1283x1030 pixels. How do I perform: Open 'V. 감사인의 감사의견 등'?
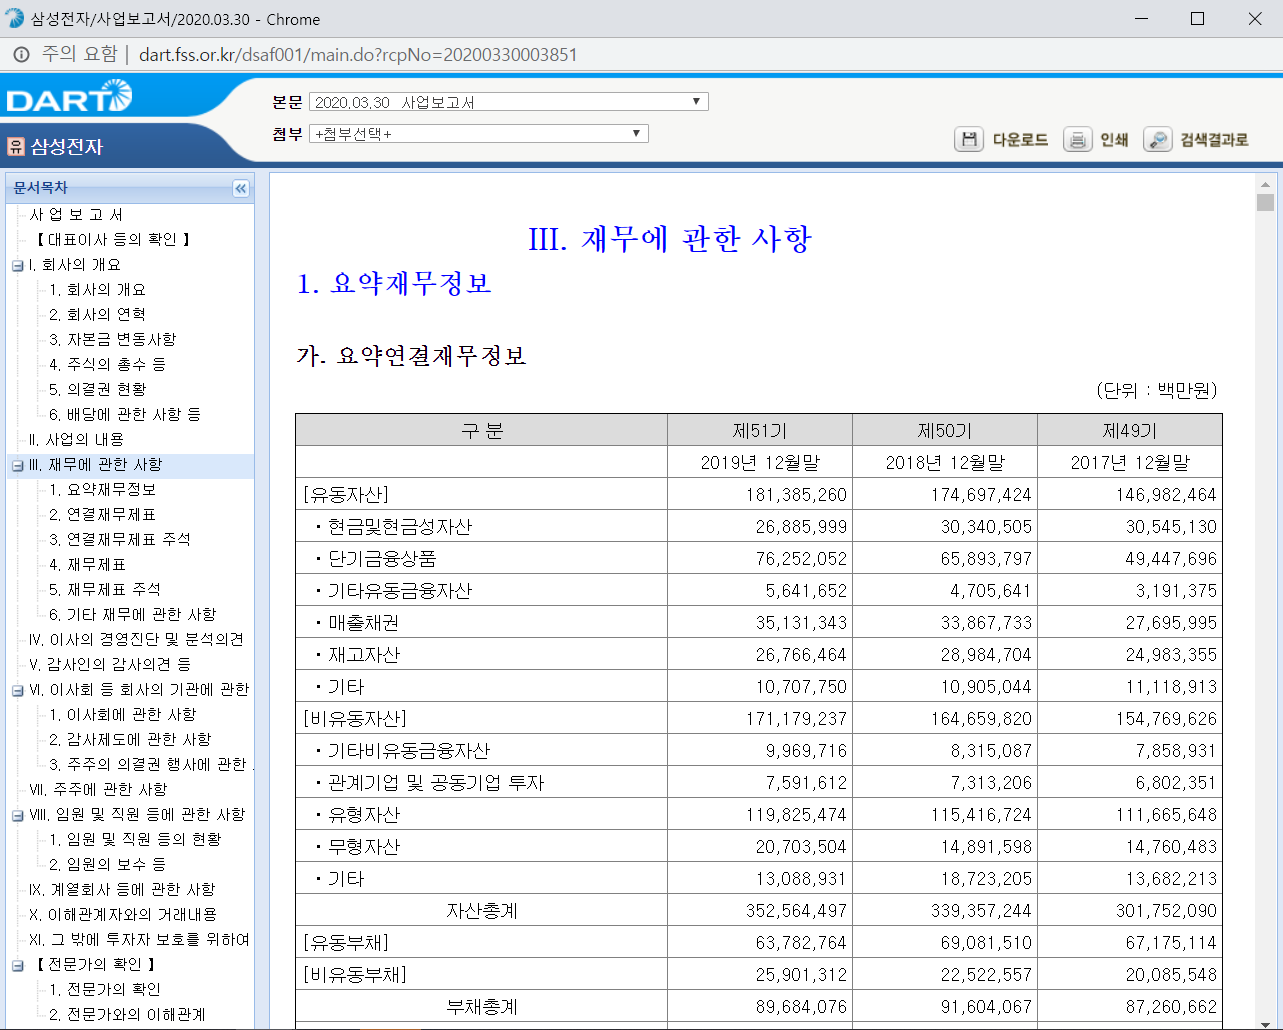pyautogui.click(x=110, y=665)
